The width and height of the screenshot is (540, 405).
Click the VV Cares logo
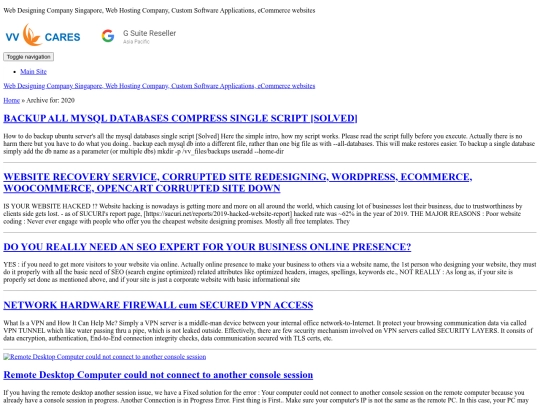point(43,35)
